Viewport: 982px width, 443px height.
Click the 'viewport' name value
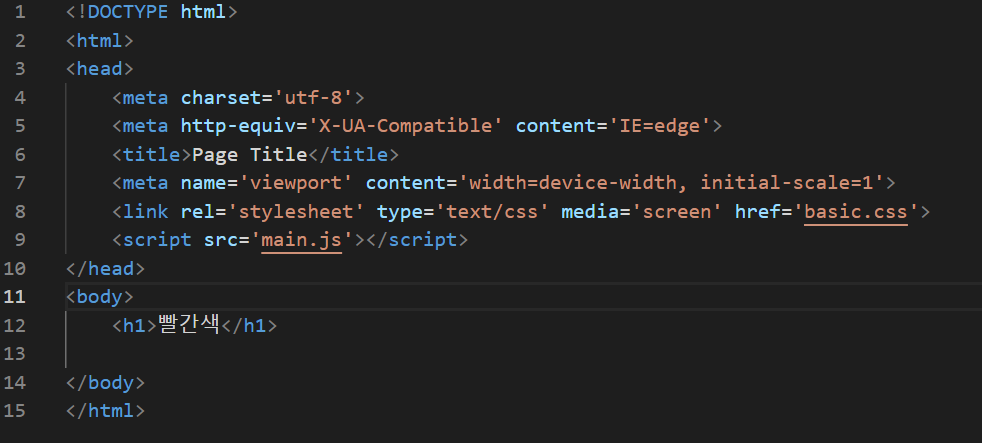pos(296,183)
